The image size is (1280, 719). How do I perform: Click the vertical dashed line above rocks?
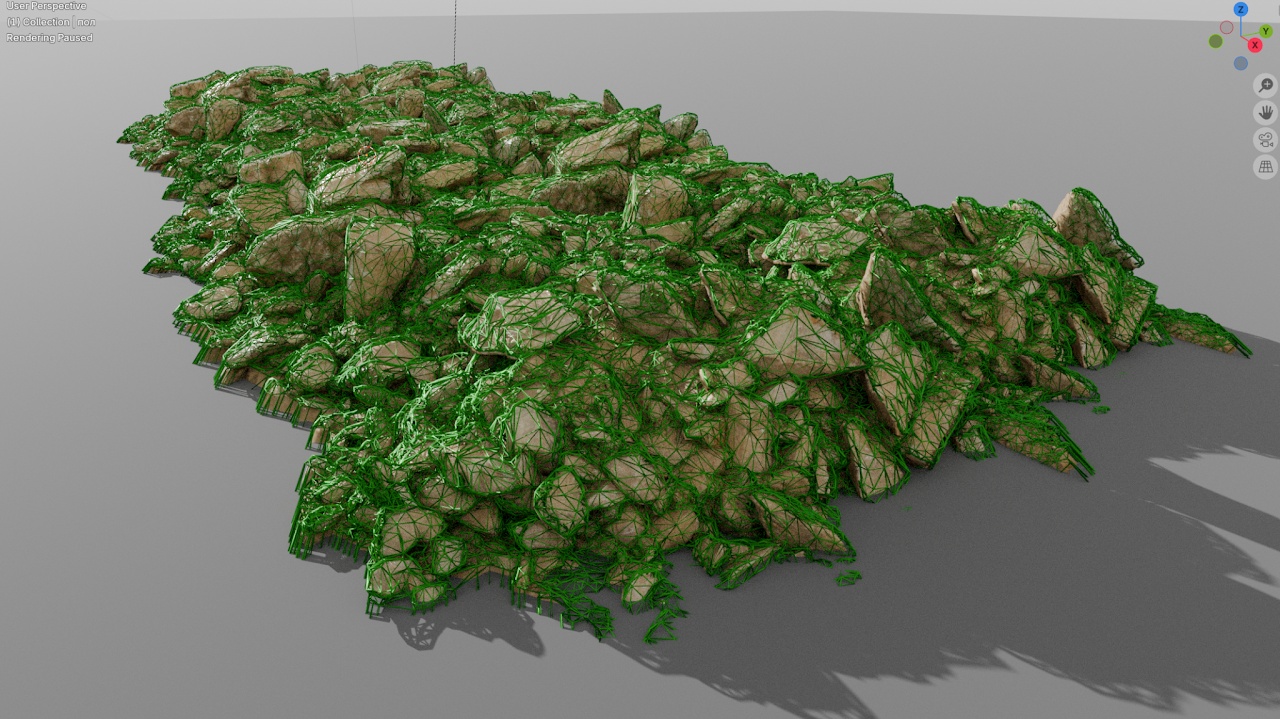coord(455,30)
